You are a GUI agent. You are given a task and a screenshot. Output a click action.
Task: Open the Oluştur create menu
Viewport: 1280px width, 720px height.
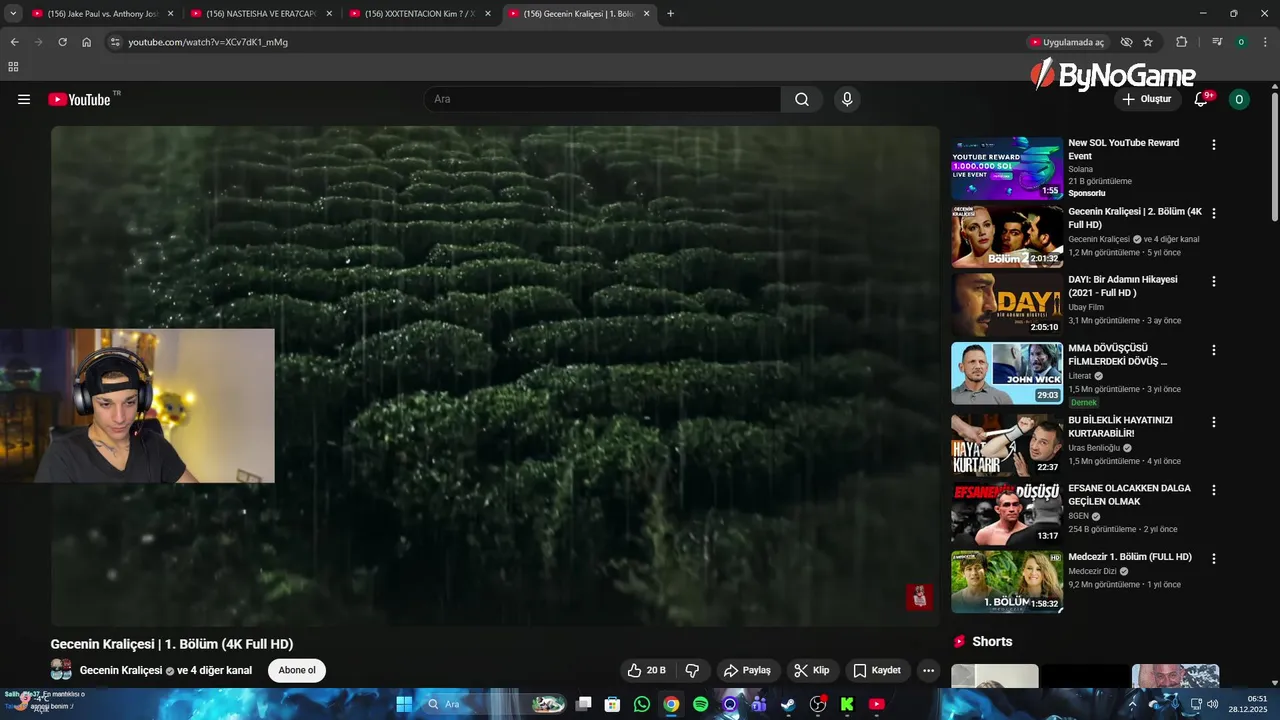click(x=1147, y=99)
